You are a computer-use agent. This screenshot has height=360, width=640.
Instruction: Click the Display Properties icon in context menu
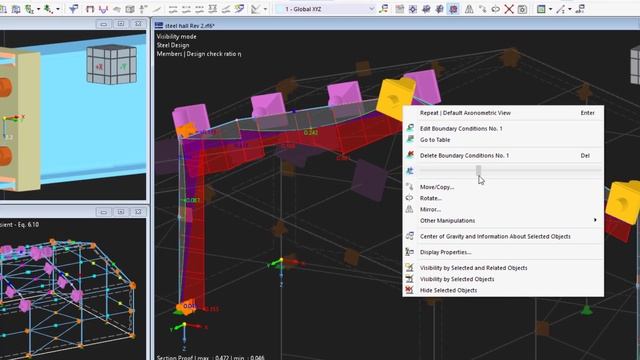tap(409, 252)
